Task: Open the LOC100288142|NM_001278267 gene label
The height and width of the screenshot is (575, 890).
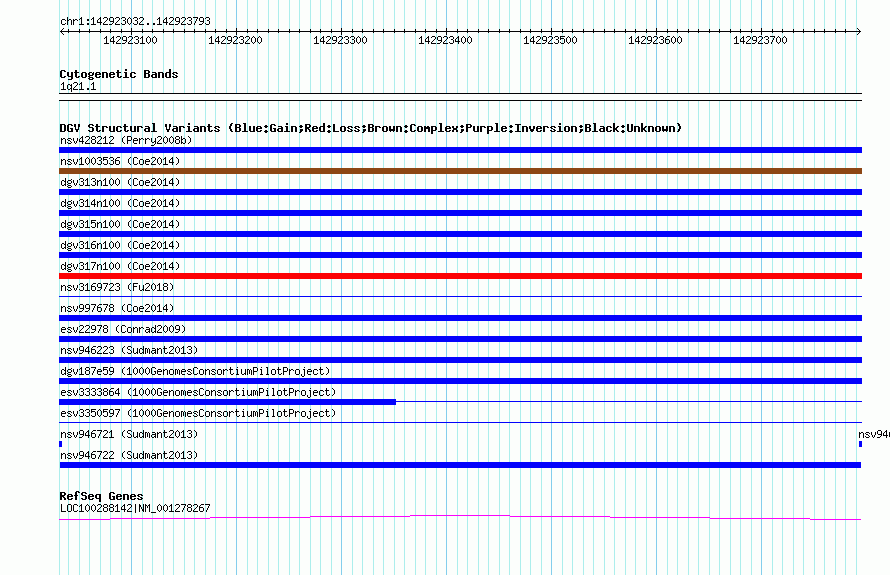Action: 135,508
